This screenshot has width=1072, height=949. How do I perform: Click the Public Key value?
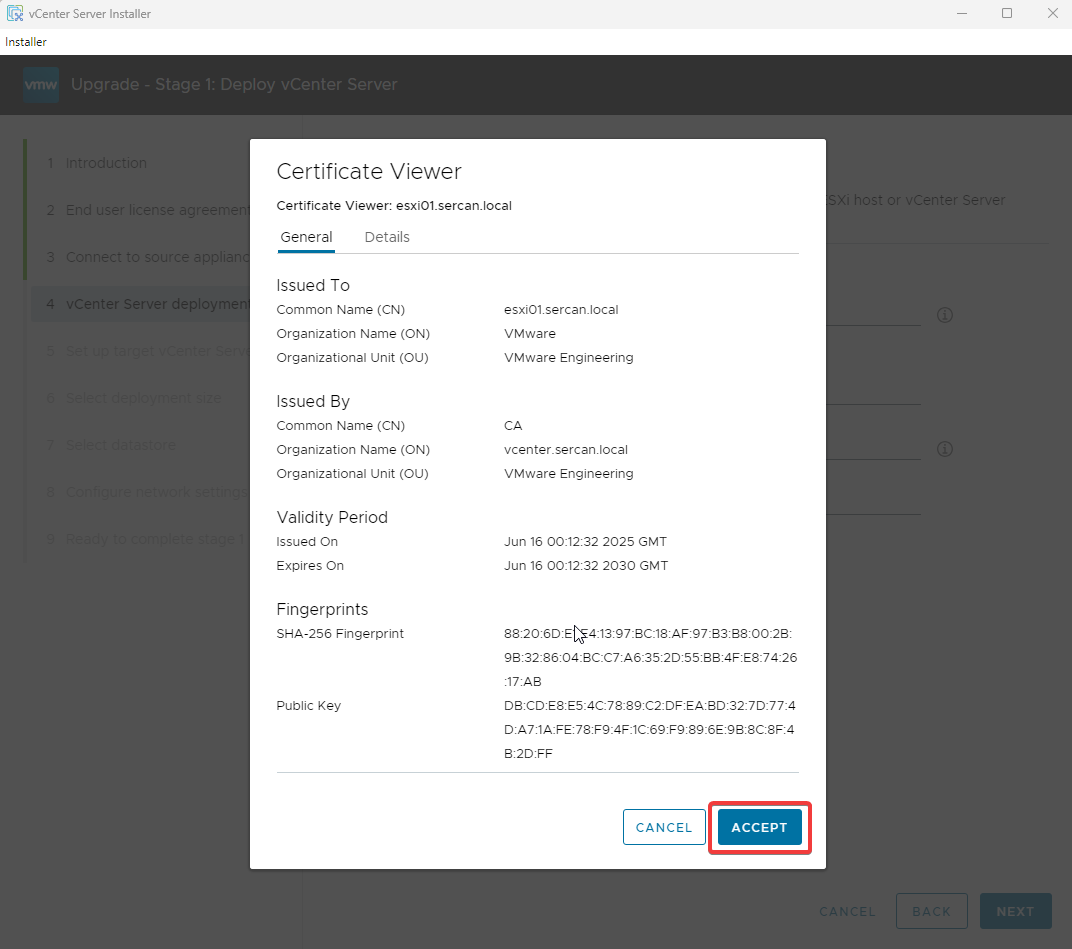pos(649,730)
